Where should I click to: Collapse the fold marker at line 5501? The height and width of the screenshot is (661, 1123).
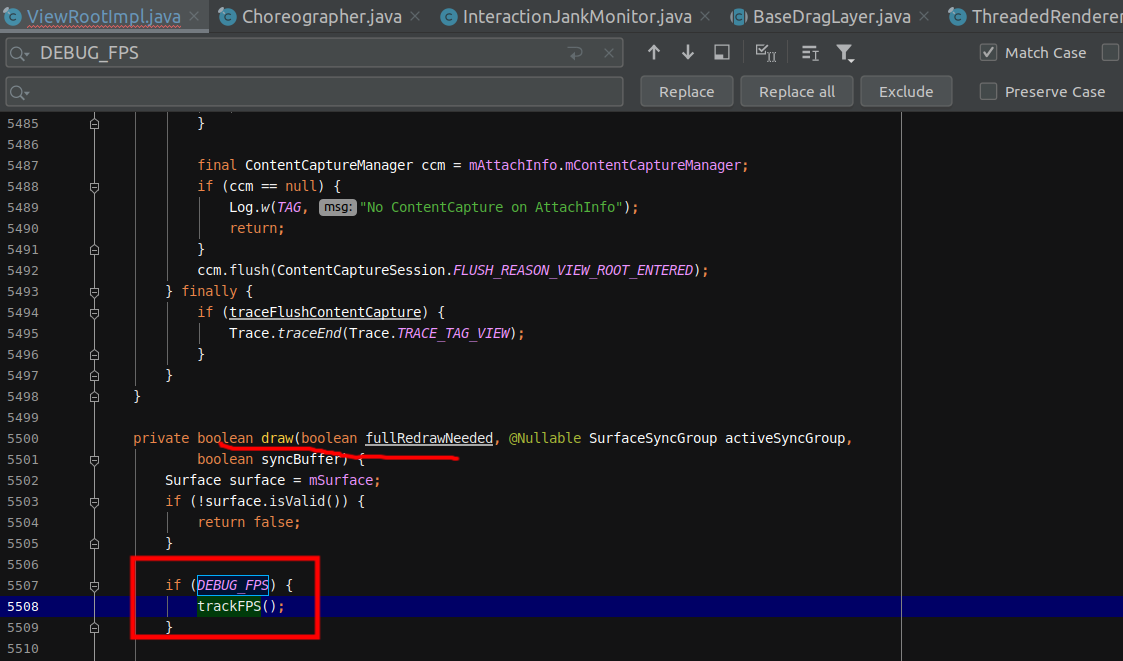[x=94, y=460]
